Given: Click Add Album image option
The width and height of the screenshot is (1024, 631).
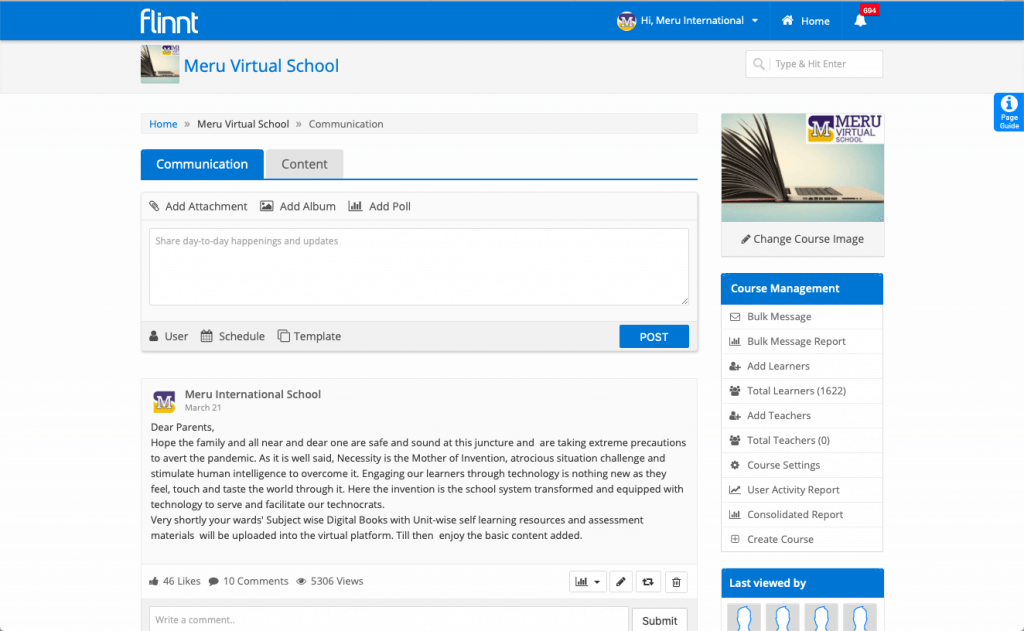Looking at the screenshot, I should [x=298, y=206].
